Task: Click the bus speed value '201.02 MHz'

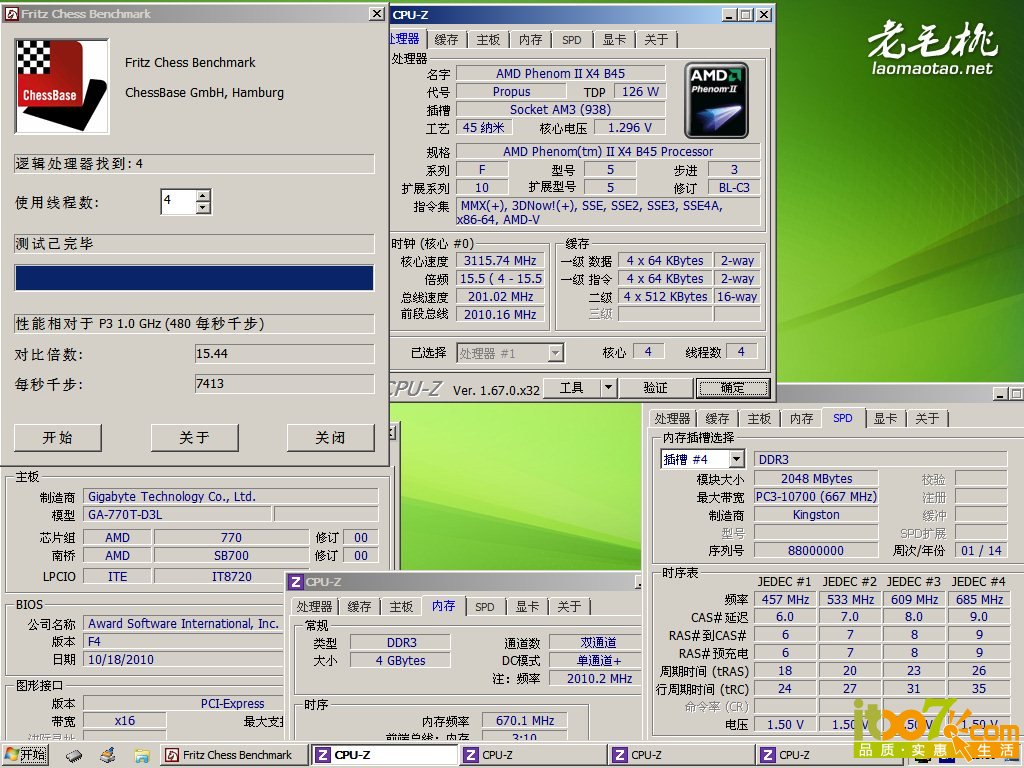Action: tap(500, 296)
